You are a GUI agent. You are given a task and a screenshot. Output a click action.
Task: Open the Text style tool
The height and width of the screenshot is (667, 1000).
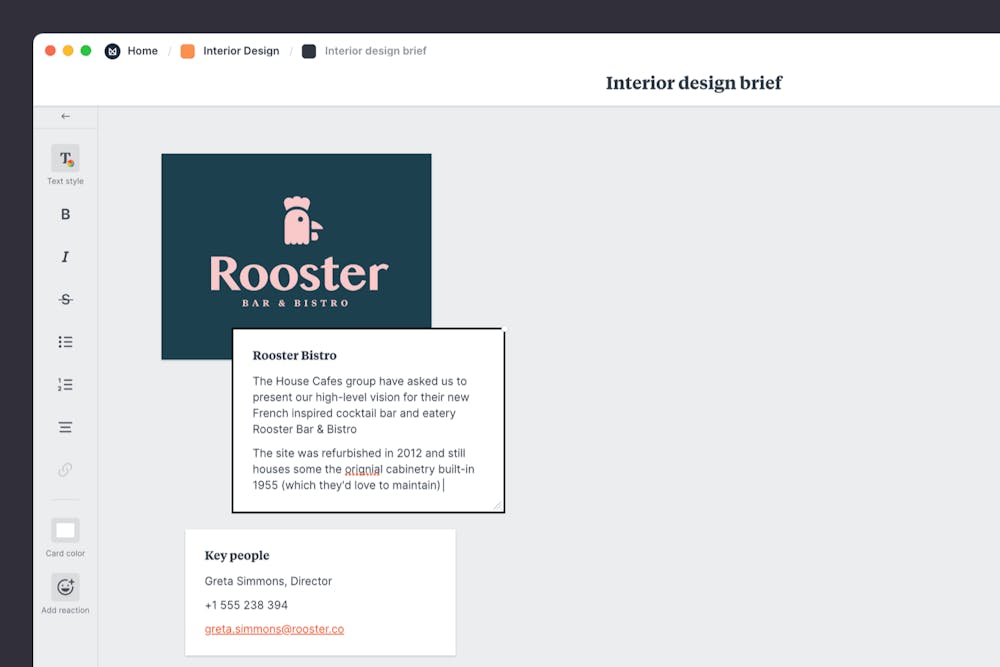pos(65,159)
